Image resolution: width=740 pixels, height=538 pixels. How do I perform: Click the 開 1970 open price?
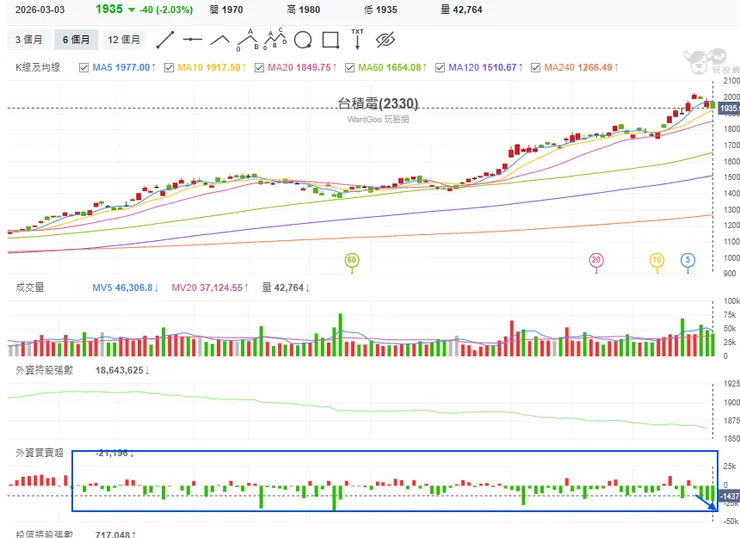point(227,10)
